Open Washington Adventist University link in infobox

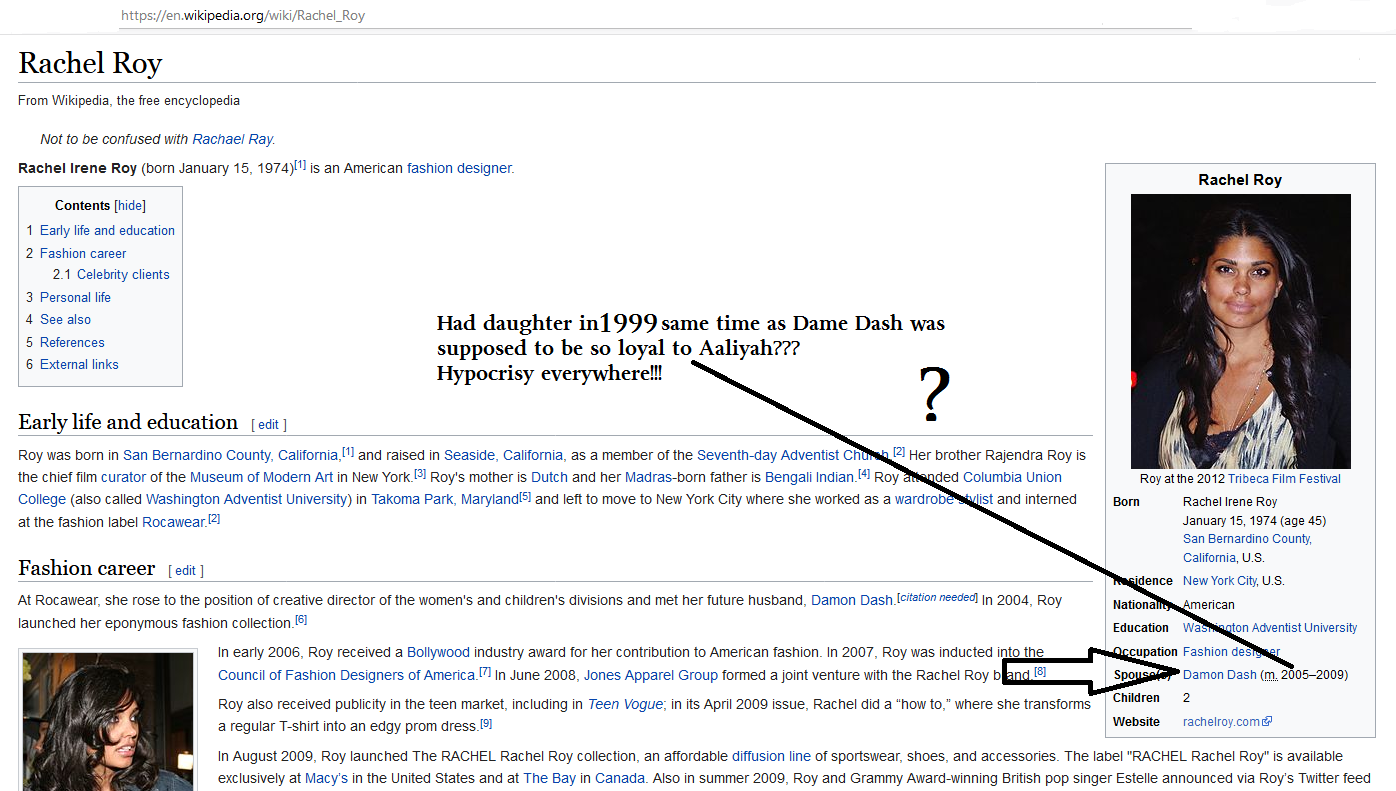click(1270, 628)
